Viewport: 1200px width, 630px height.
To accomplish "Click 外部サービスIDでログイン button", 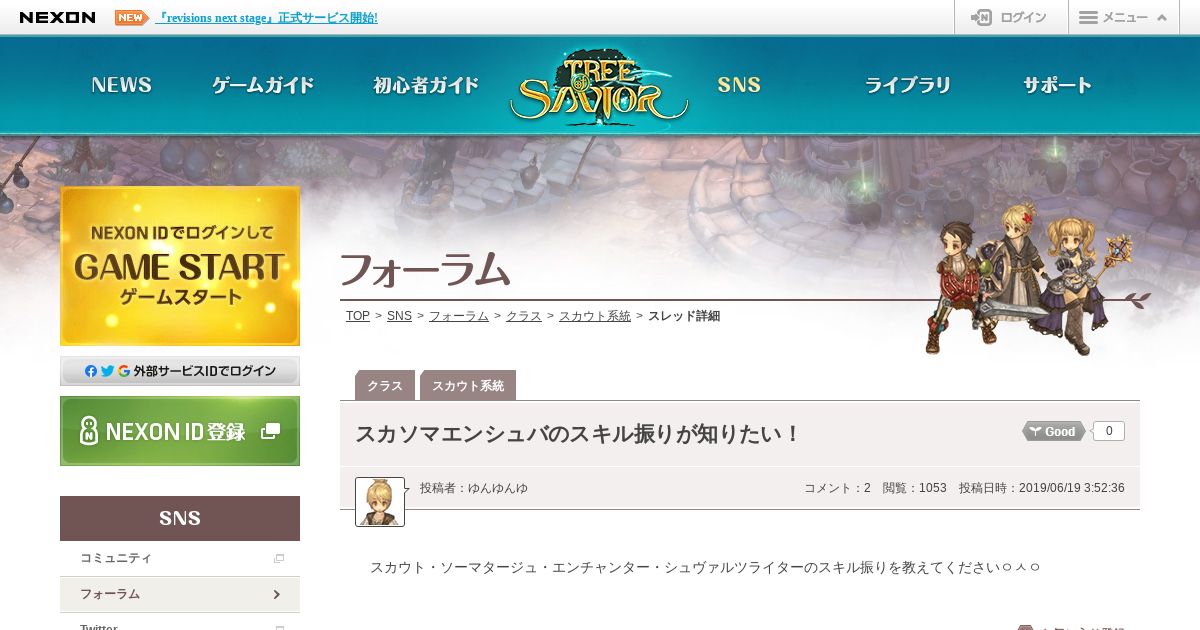I will (x=180, y=371).
